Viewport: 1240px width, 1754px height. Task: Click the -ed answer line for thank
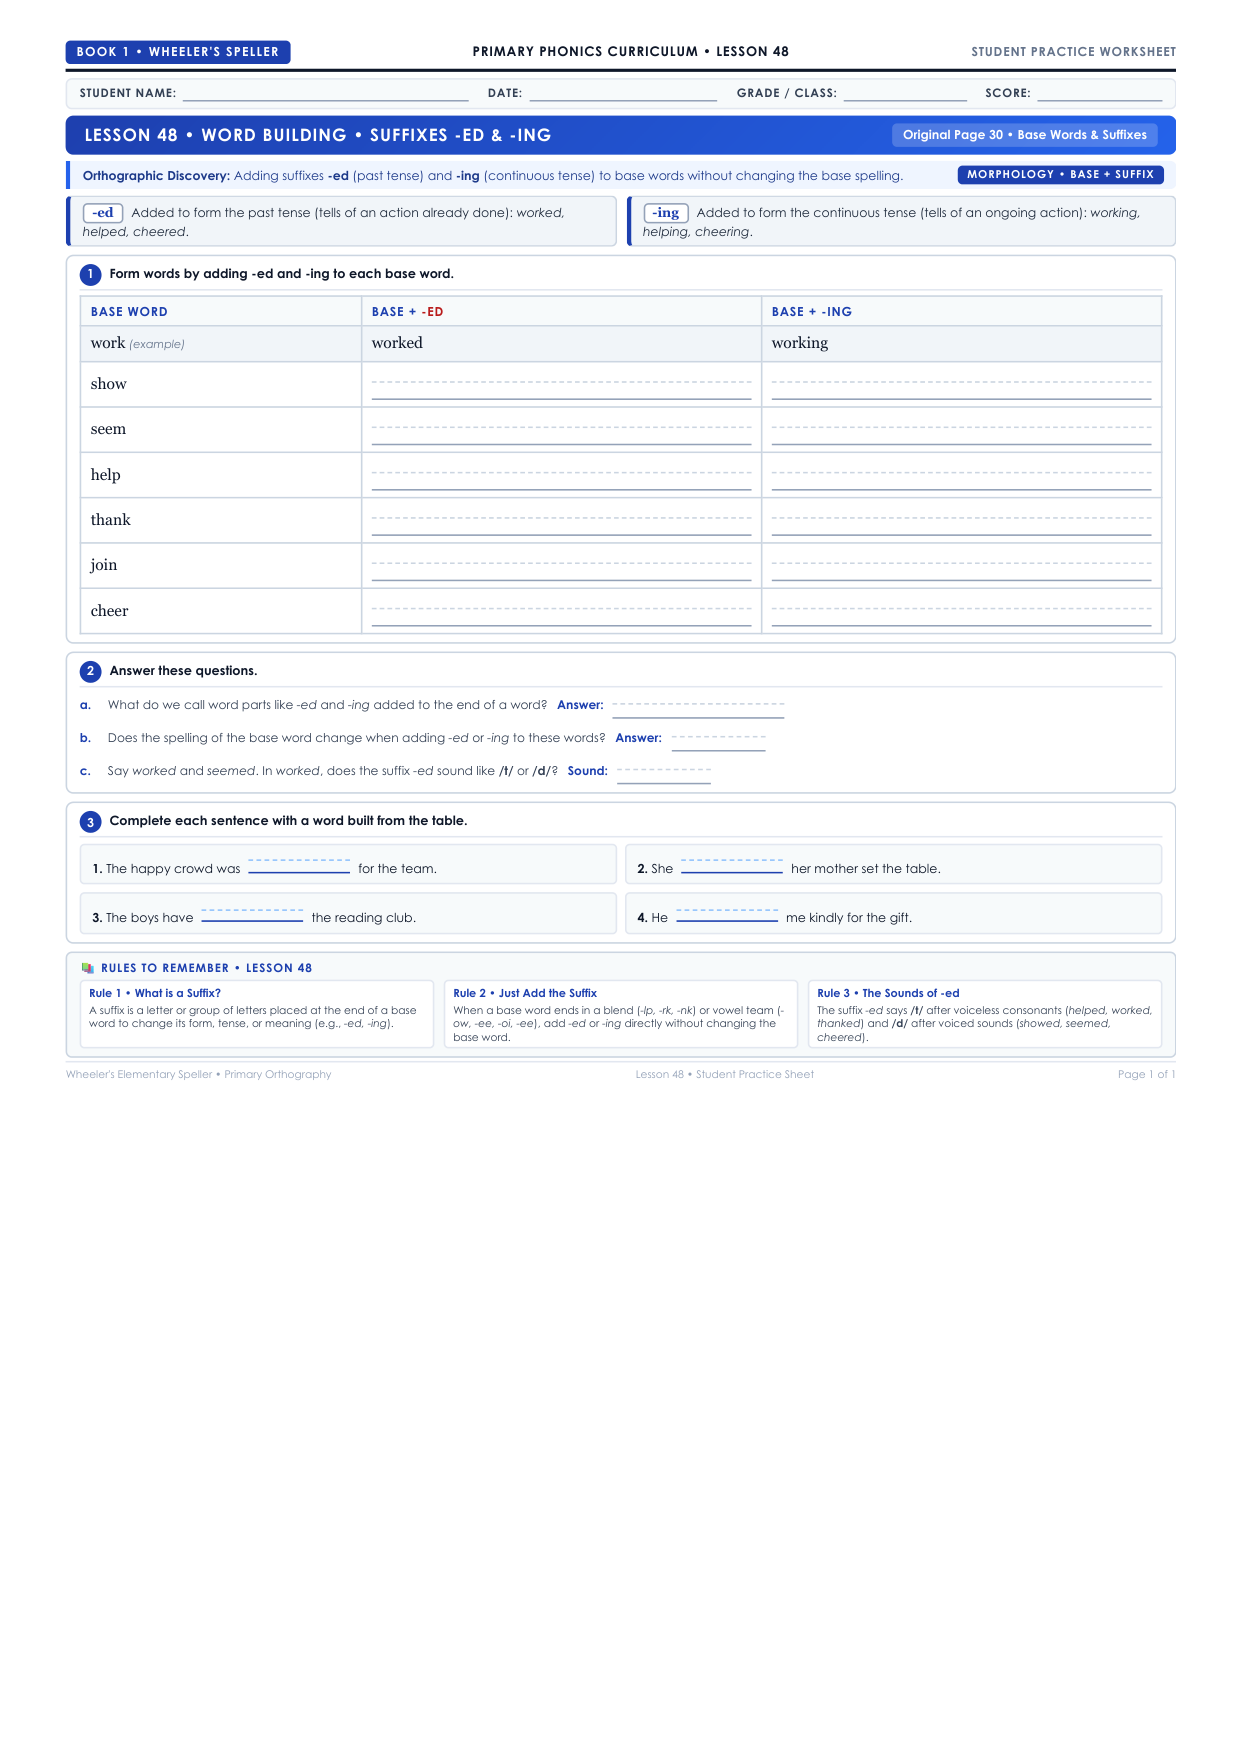point(561,526)
